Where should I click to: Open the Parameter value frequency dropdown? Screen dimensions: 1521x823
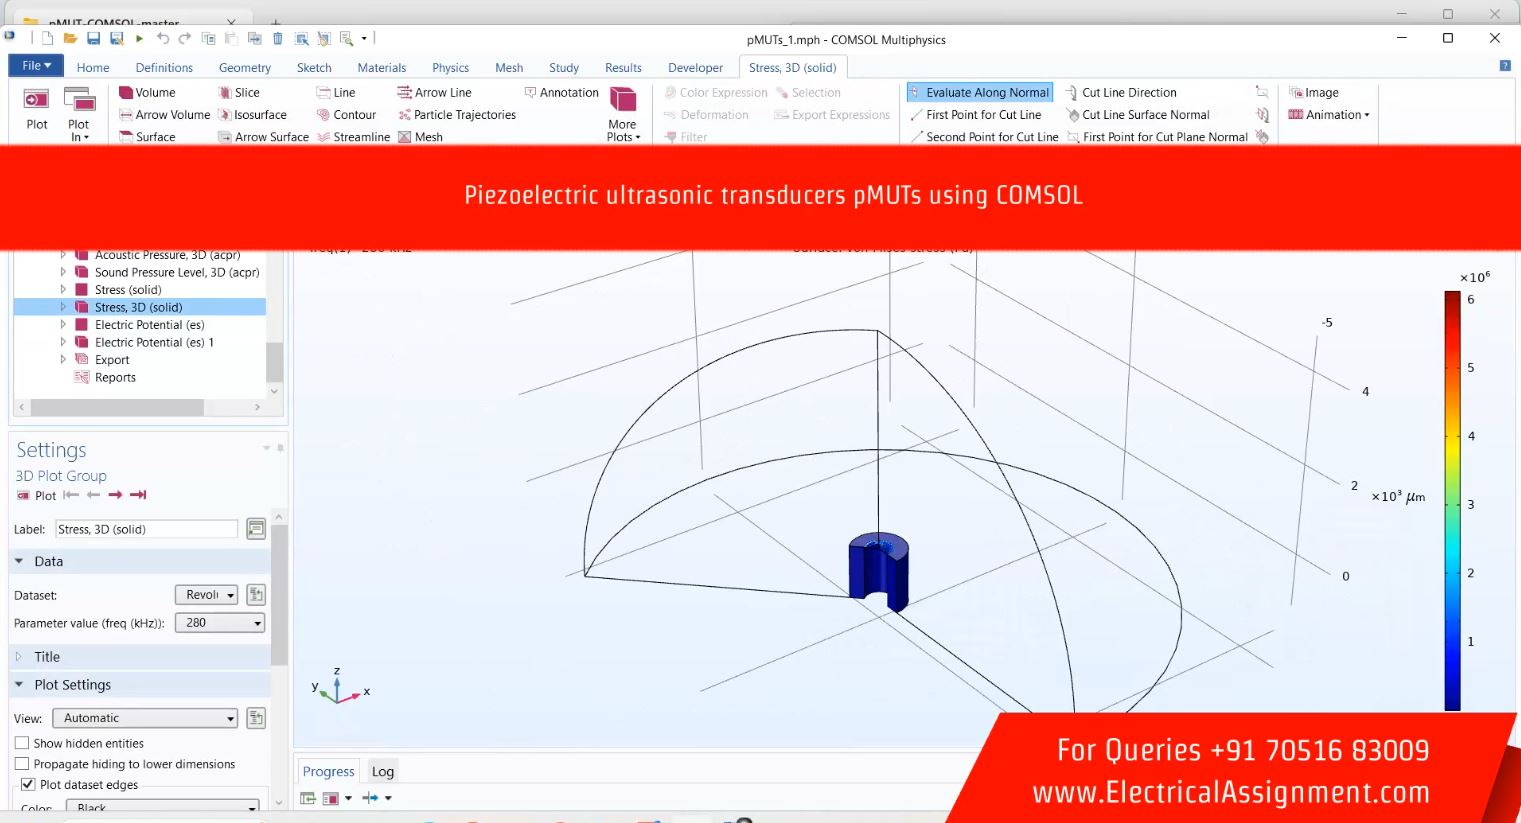[219, 623]
